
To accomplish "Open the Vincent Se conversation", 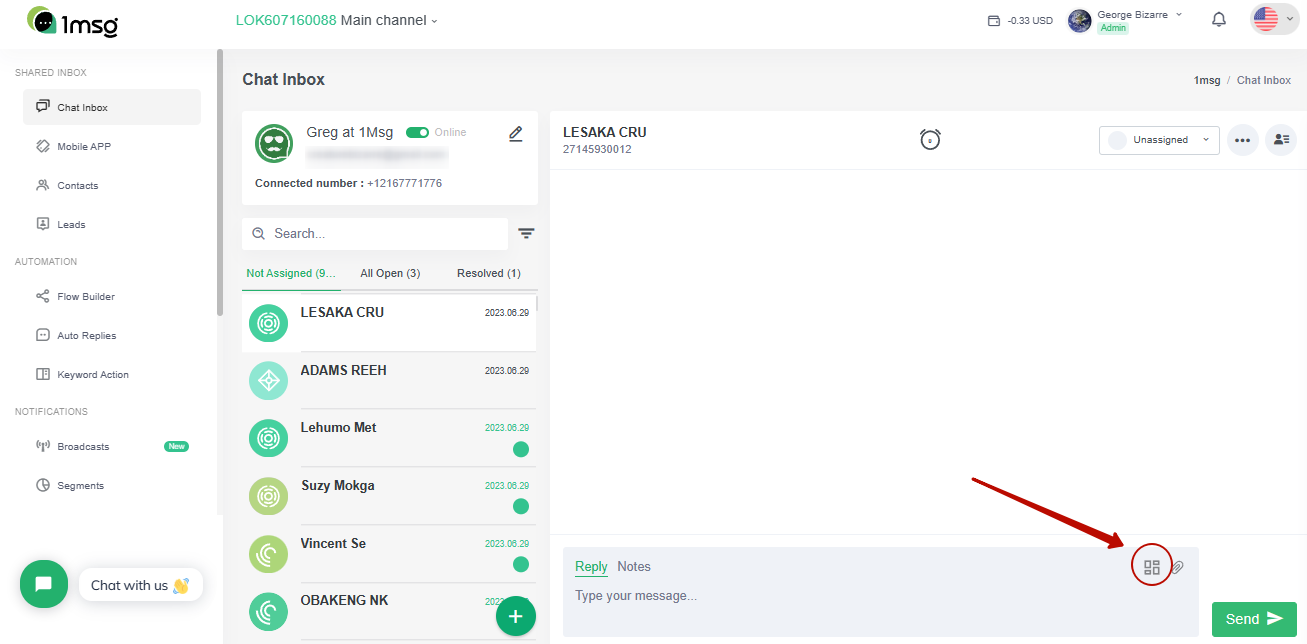I will pyautogui.click(x=389, y=554).
